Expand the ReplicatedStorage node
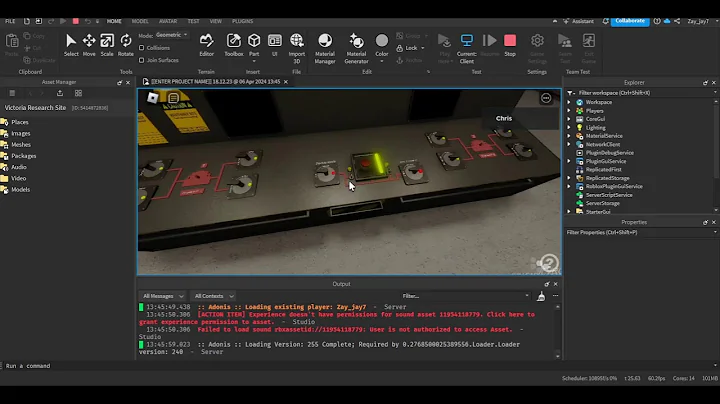The height and width of the screenshot is (404, 720). click(x=569, y=178)
